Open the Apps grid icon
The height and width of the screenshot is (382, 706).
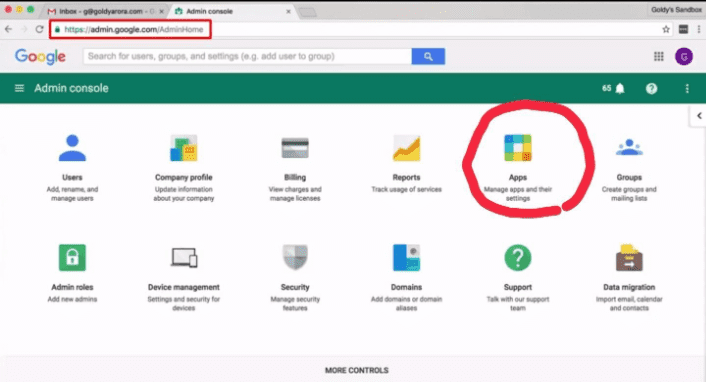coord(518,148)
